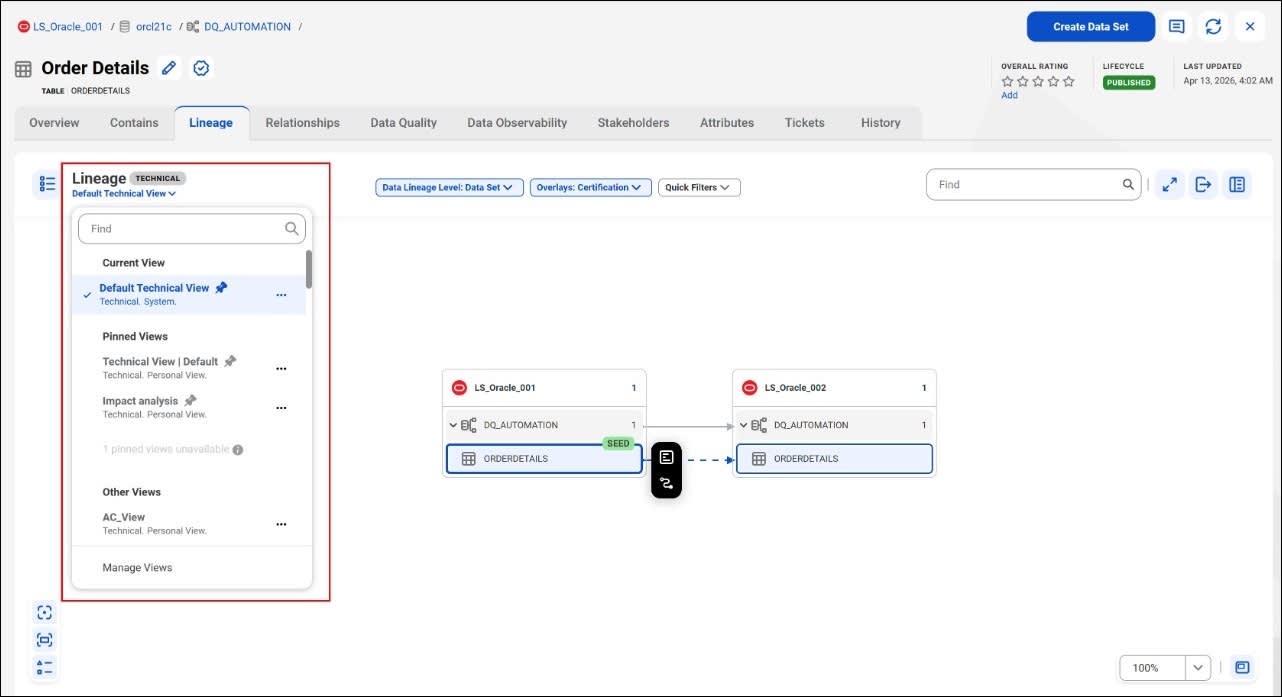The width and height of the screenshot is (1282, 697).
Task: Click the PUBLISHED lifecycle badge
Action: click(x=1129, y=83)
